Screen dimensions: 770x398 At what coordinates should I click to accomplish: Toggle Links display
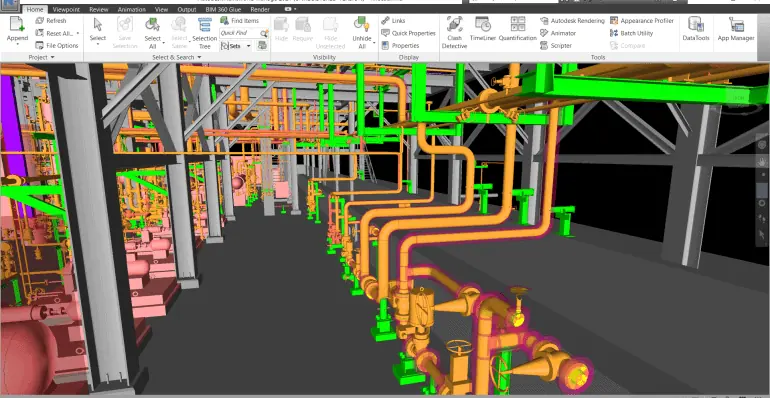pos(393,21)
